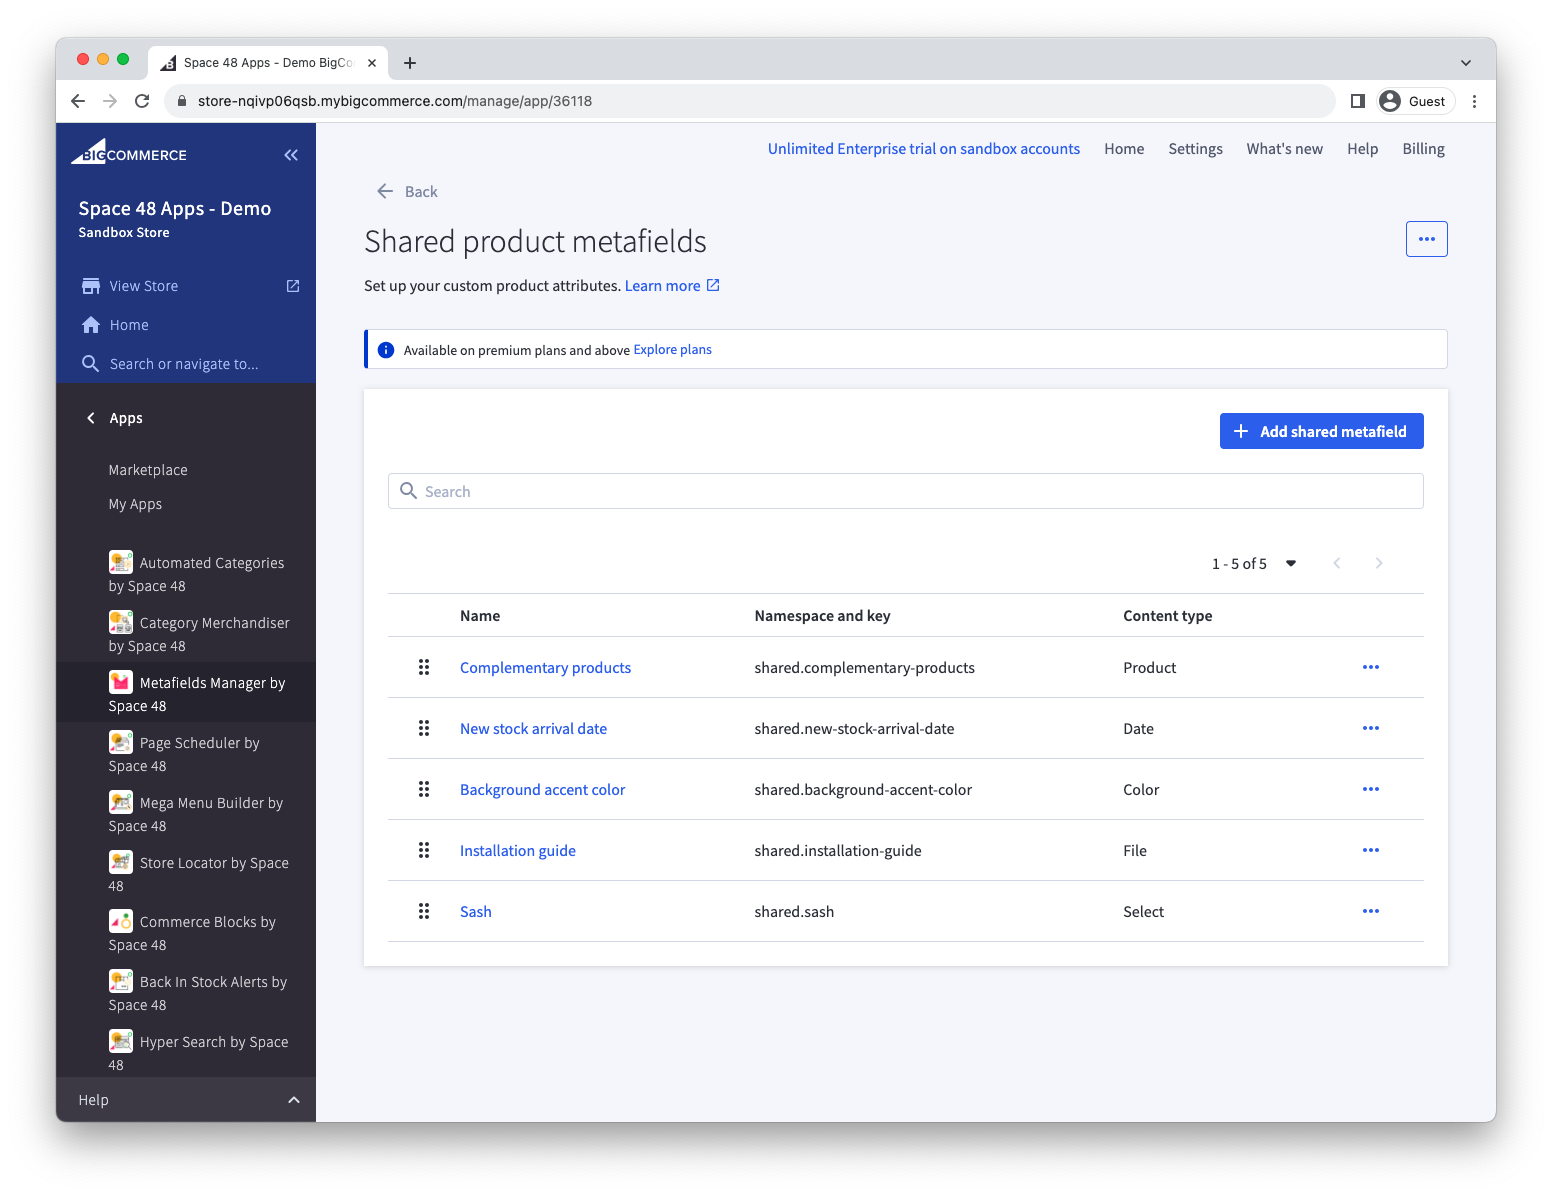Viewport: 1552px width, 1196px height.
Task: Open the browser side panel icon
Action: (1357, 101)
